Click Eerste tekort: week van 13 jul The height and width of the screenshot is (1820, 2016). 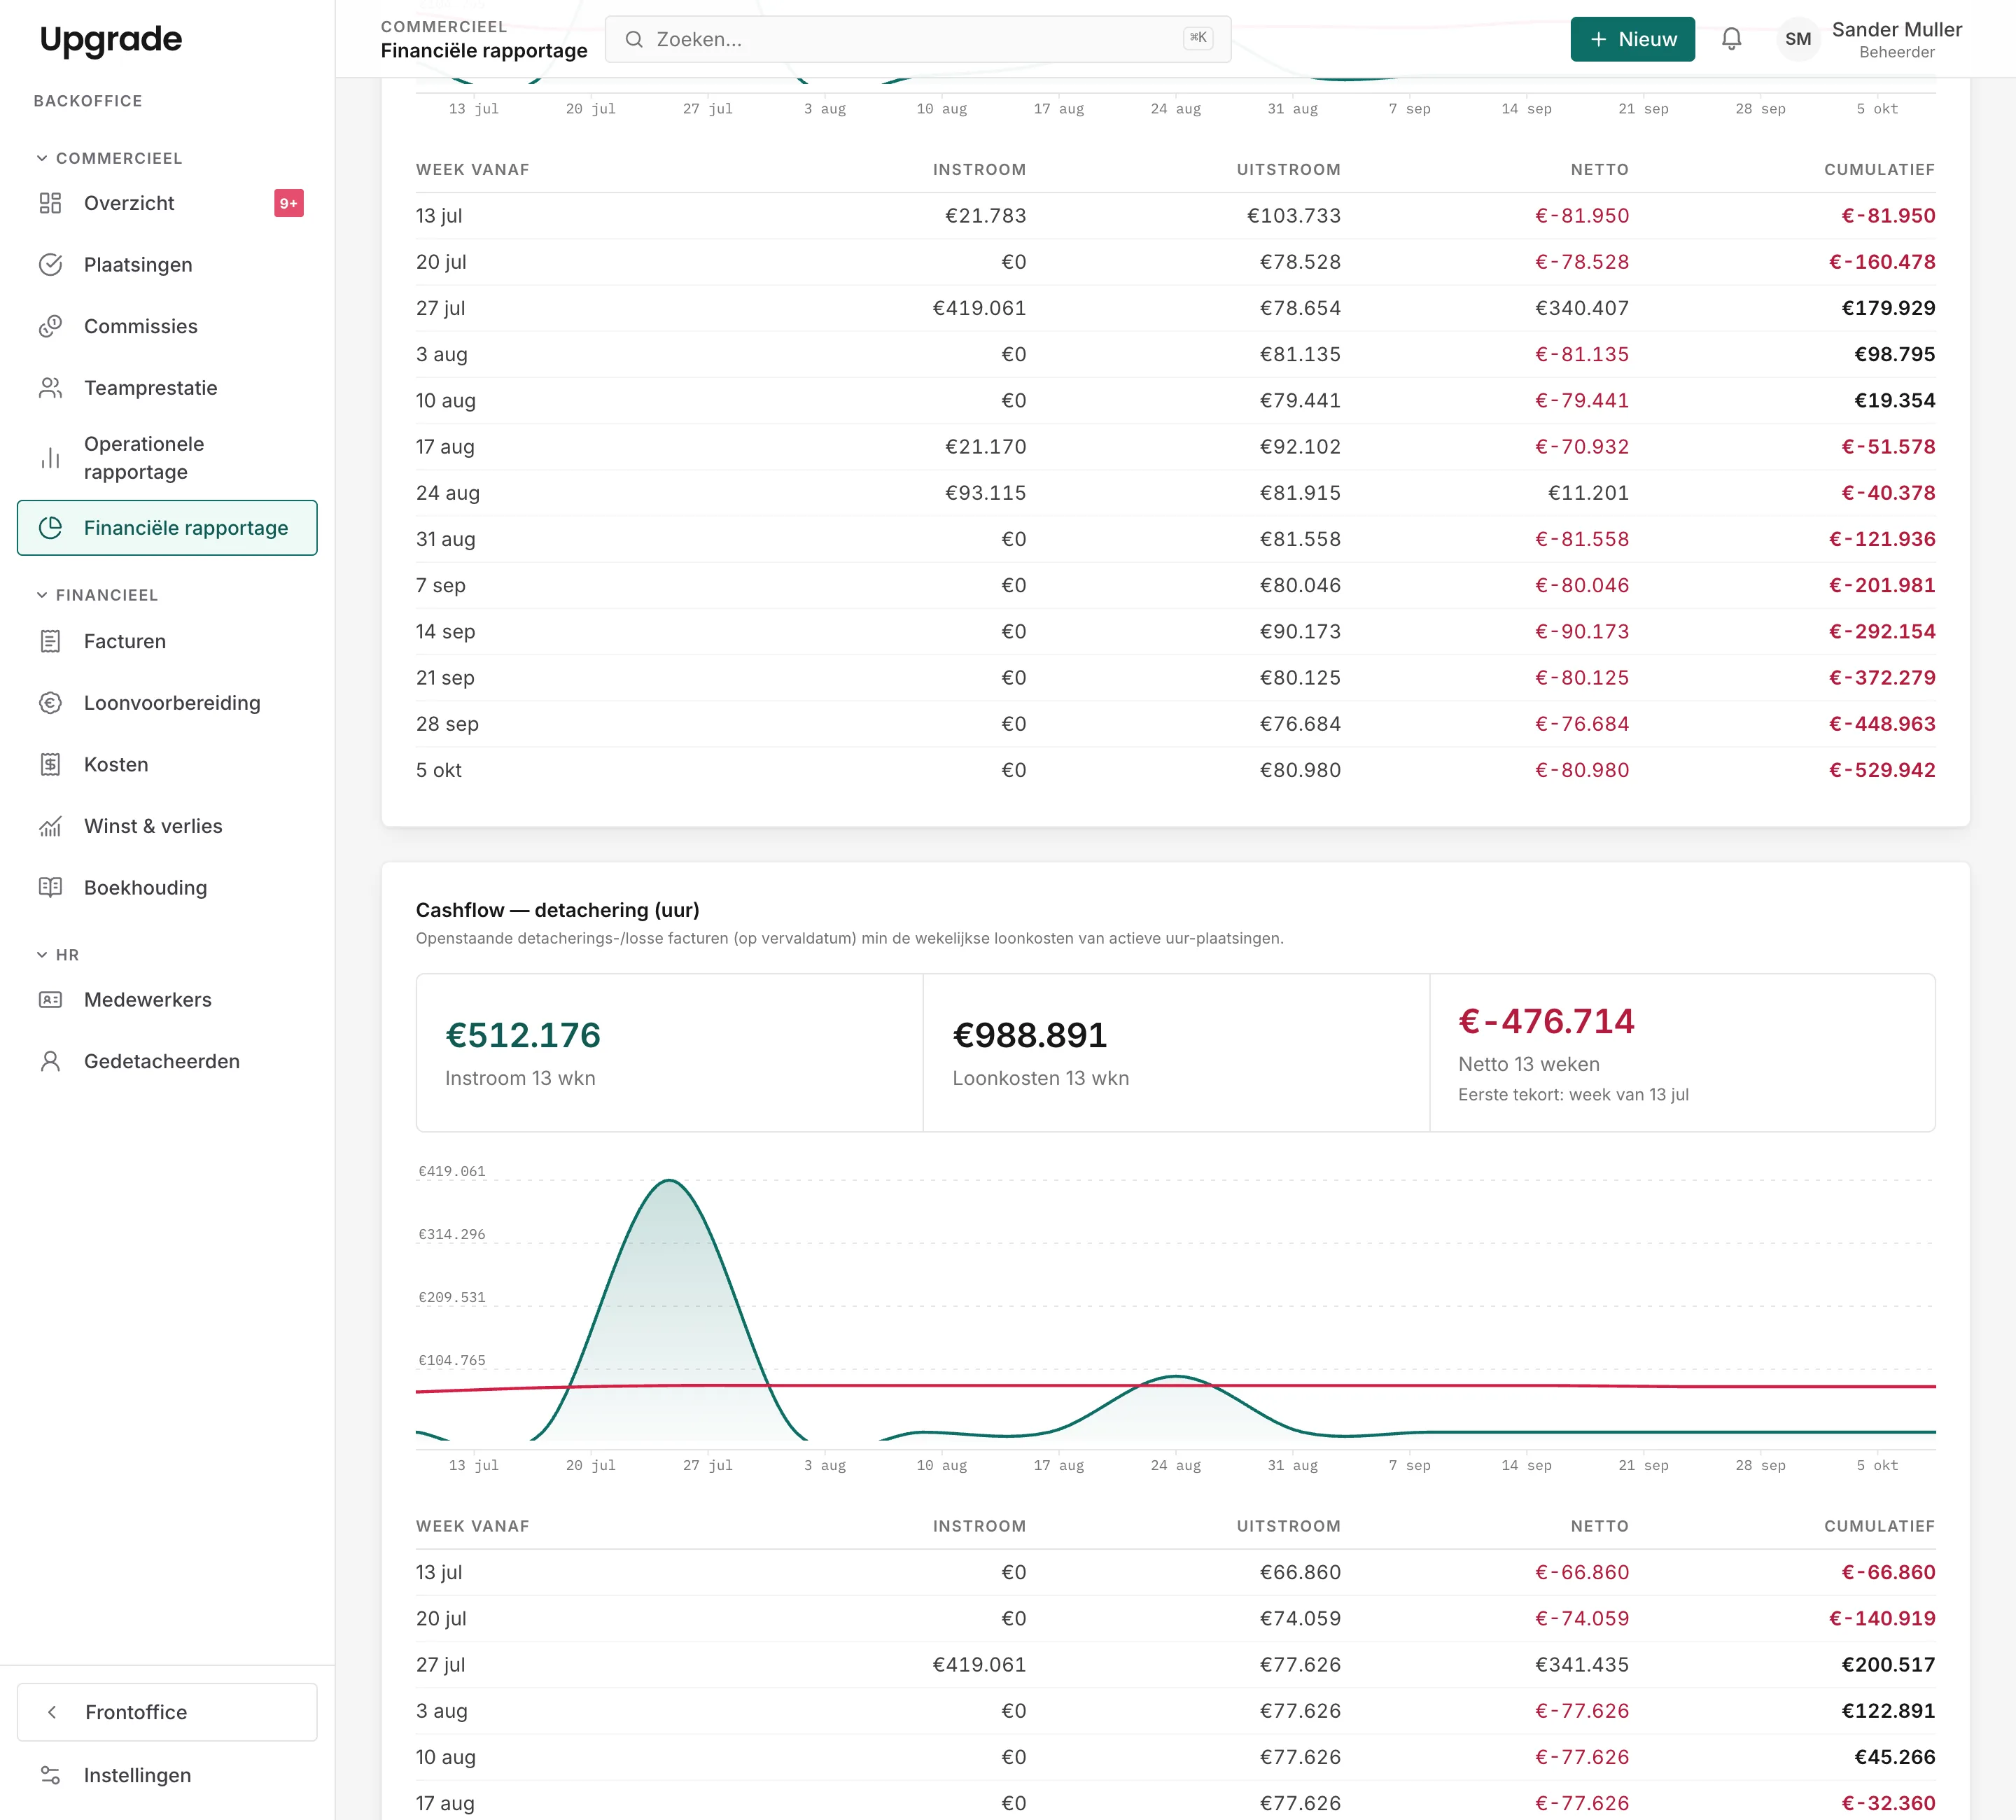1573,1094
